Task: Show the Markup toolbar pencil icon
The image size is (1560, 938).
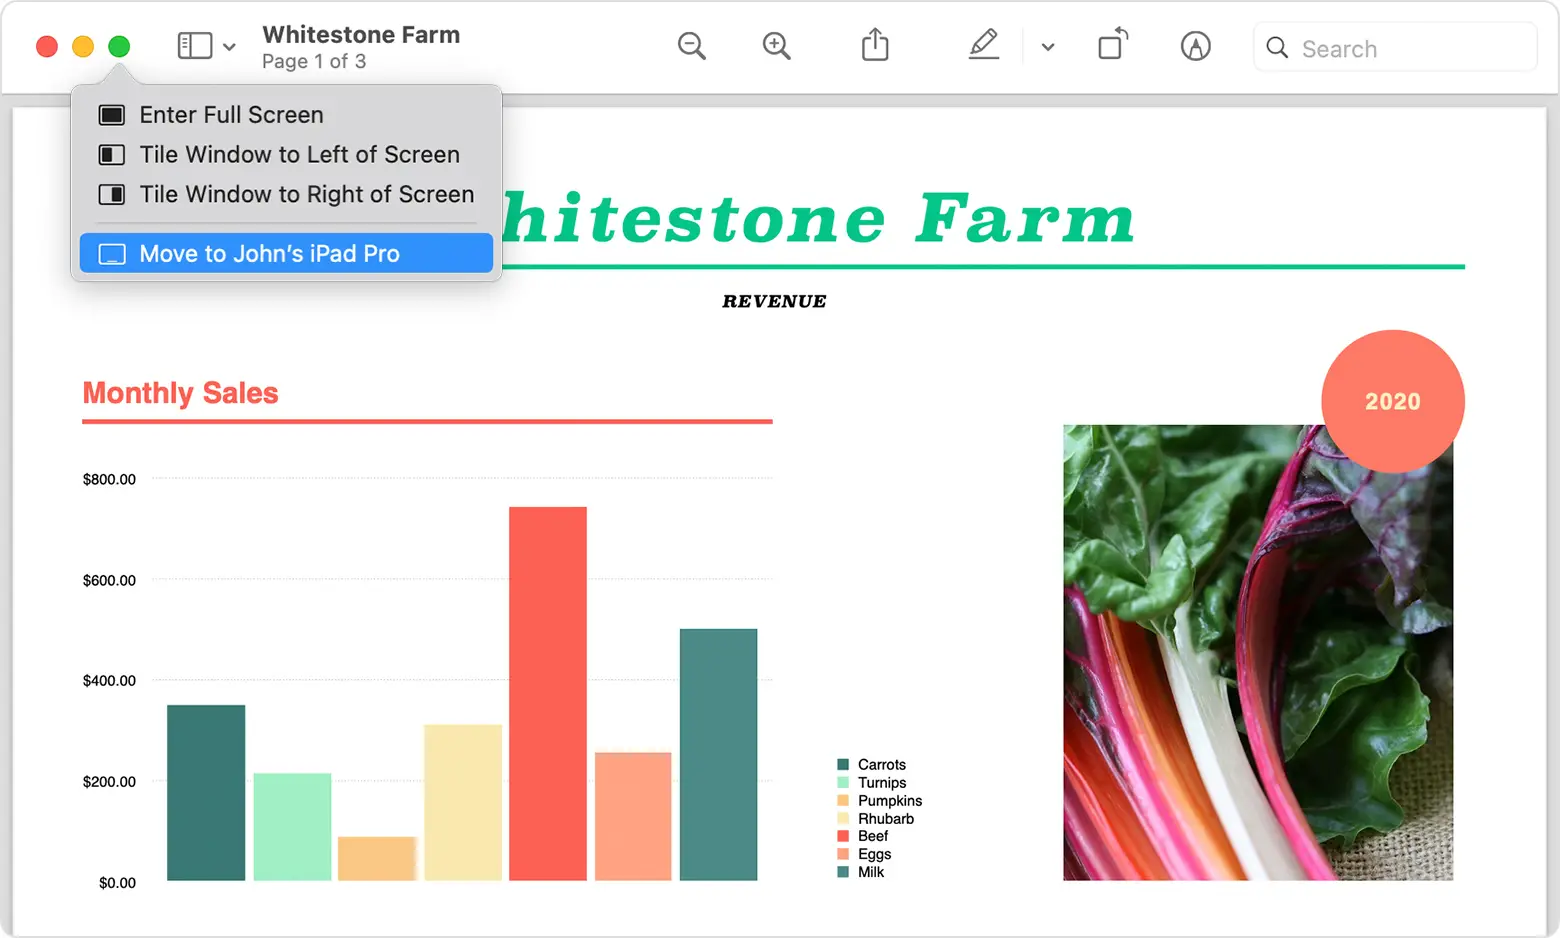Action: point(984,45)
